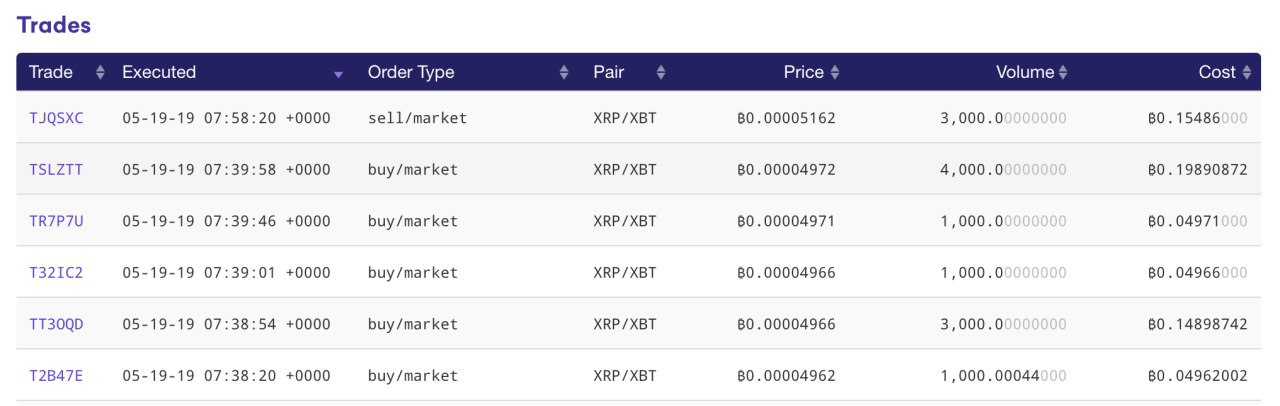This screenshot has height=406, width=1280.
Task: Click the Executed column sort arrow
Action: [x=338, y=74]
